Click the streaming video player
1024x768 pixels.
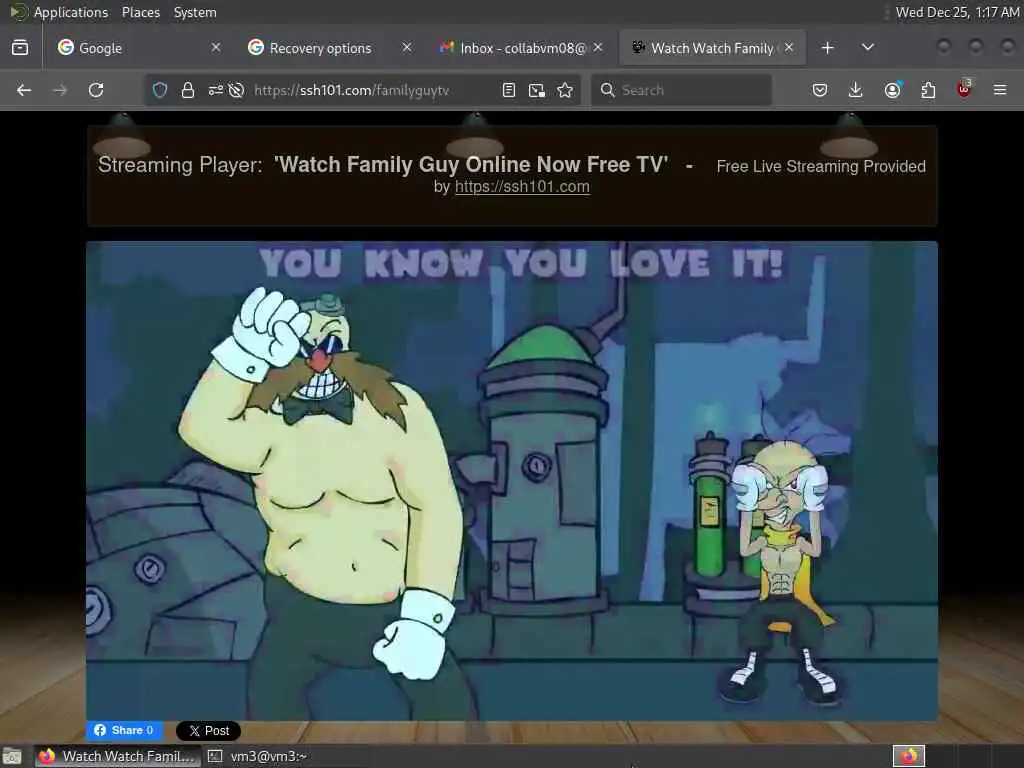(x=512, y=481)
